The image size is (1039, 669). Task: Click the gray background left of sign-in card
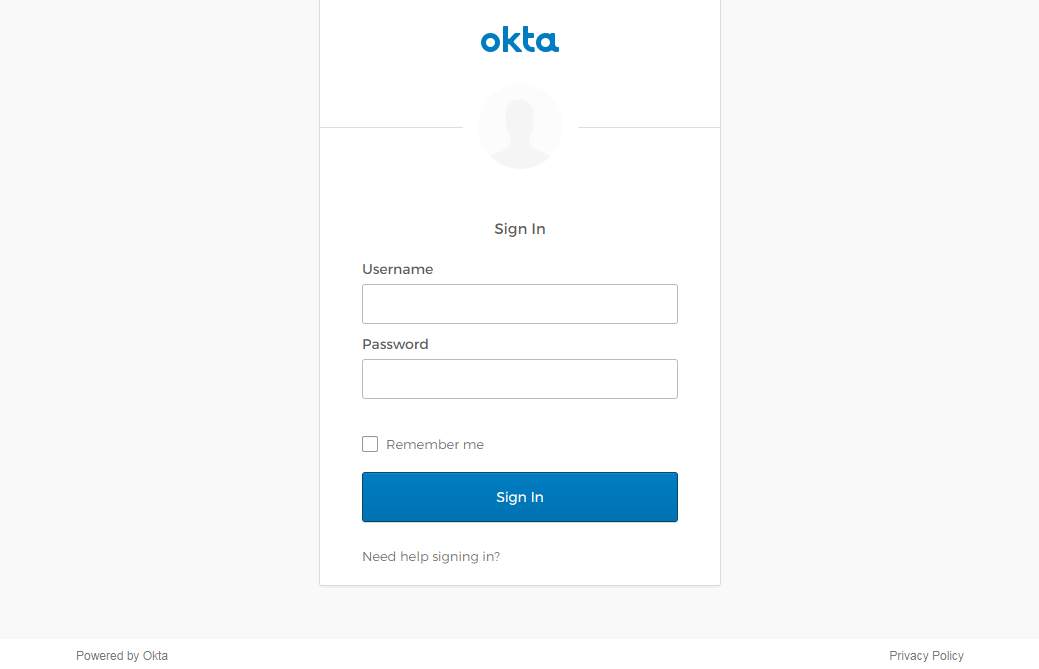coord(160,300)
